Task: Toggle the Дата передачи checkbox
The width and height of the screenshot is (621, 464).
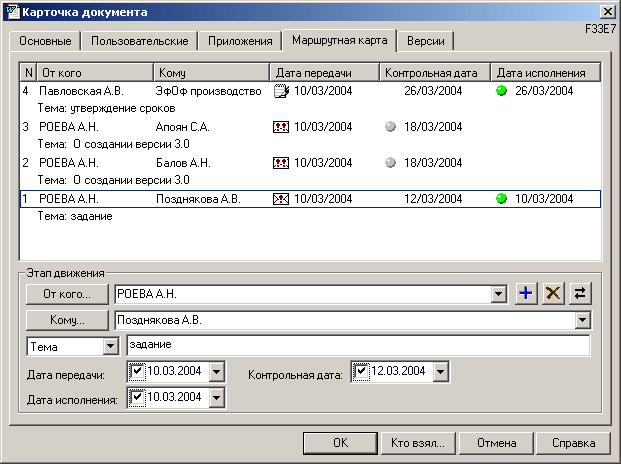Action: 137,372
